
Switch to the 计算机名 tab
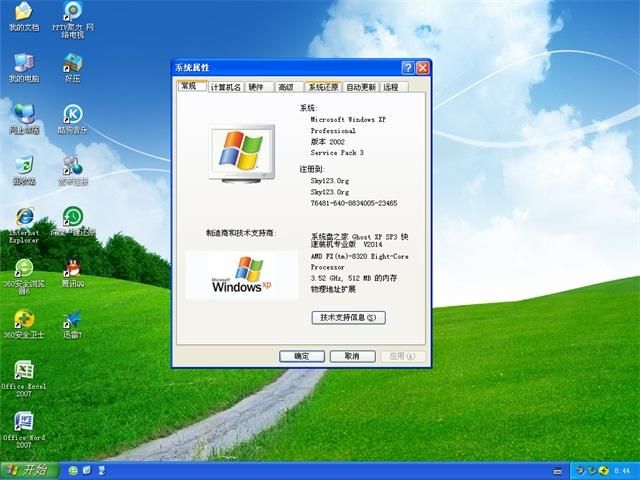point(226,87)
